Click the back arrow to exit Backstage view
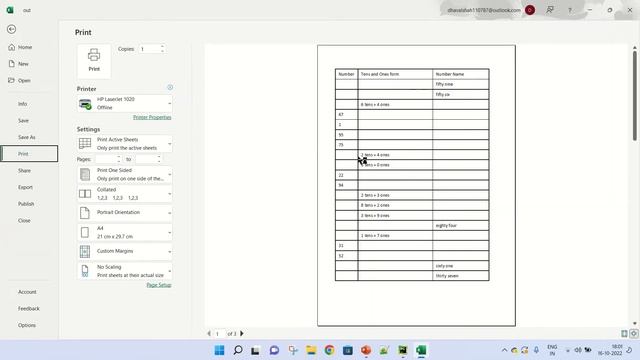The image size is (640, 360). tap(11, 29)
